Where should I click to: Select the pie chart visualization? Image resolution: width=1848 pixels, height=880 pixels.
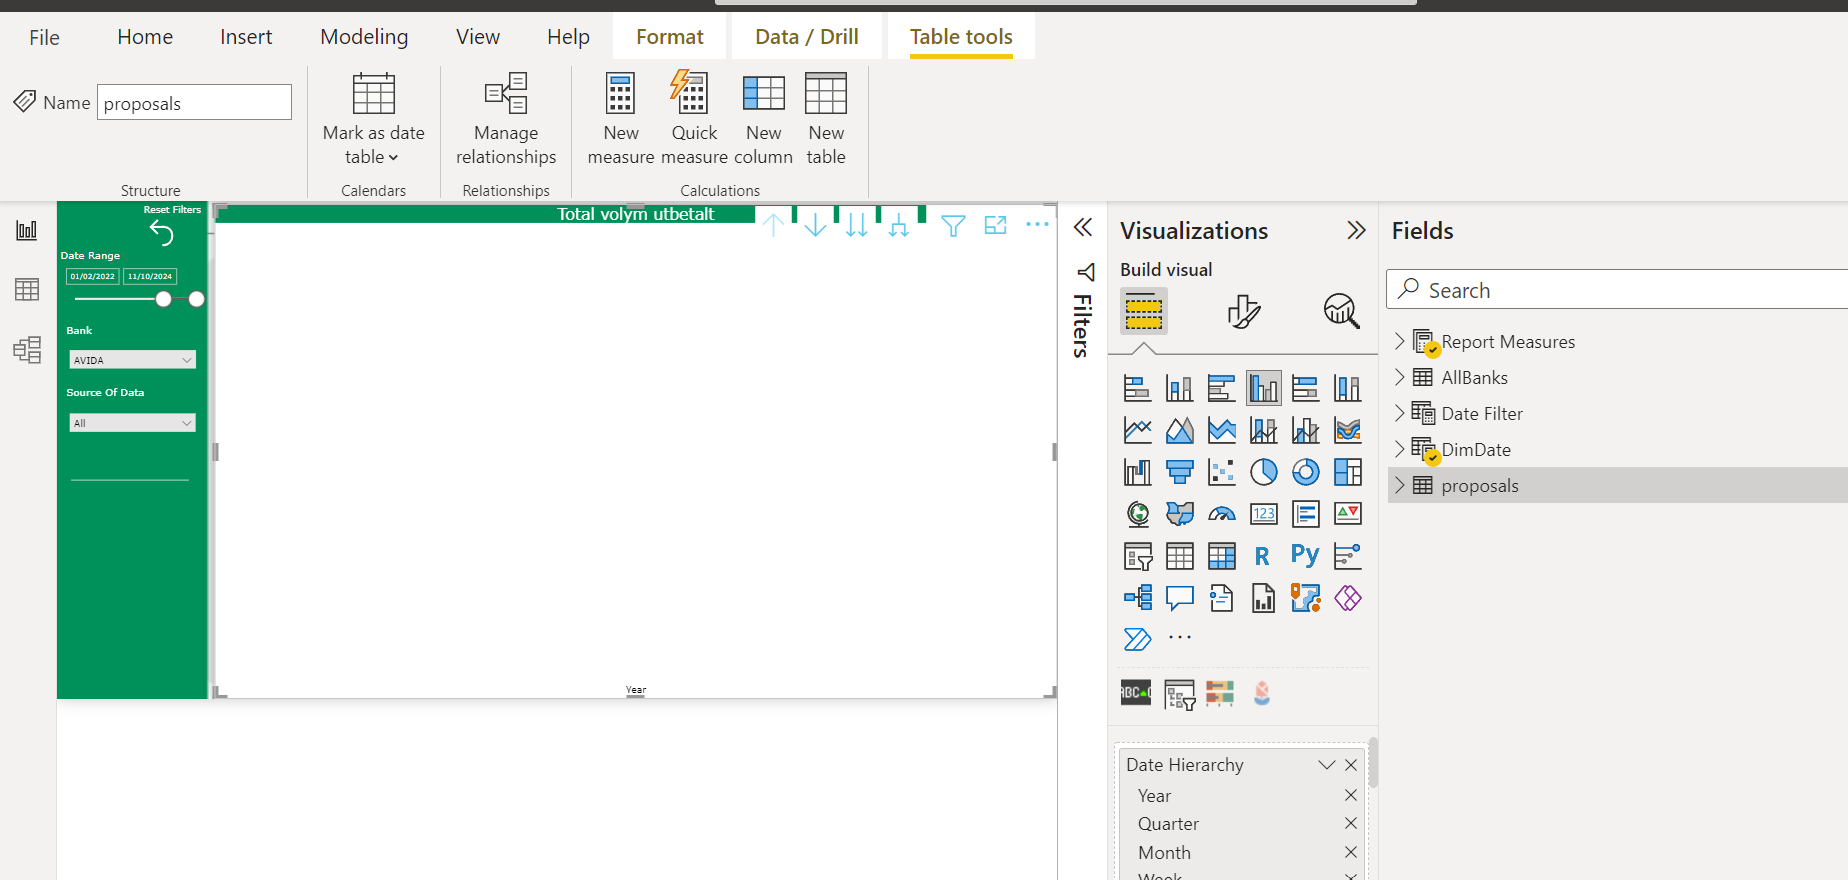1264,472
